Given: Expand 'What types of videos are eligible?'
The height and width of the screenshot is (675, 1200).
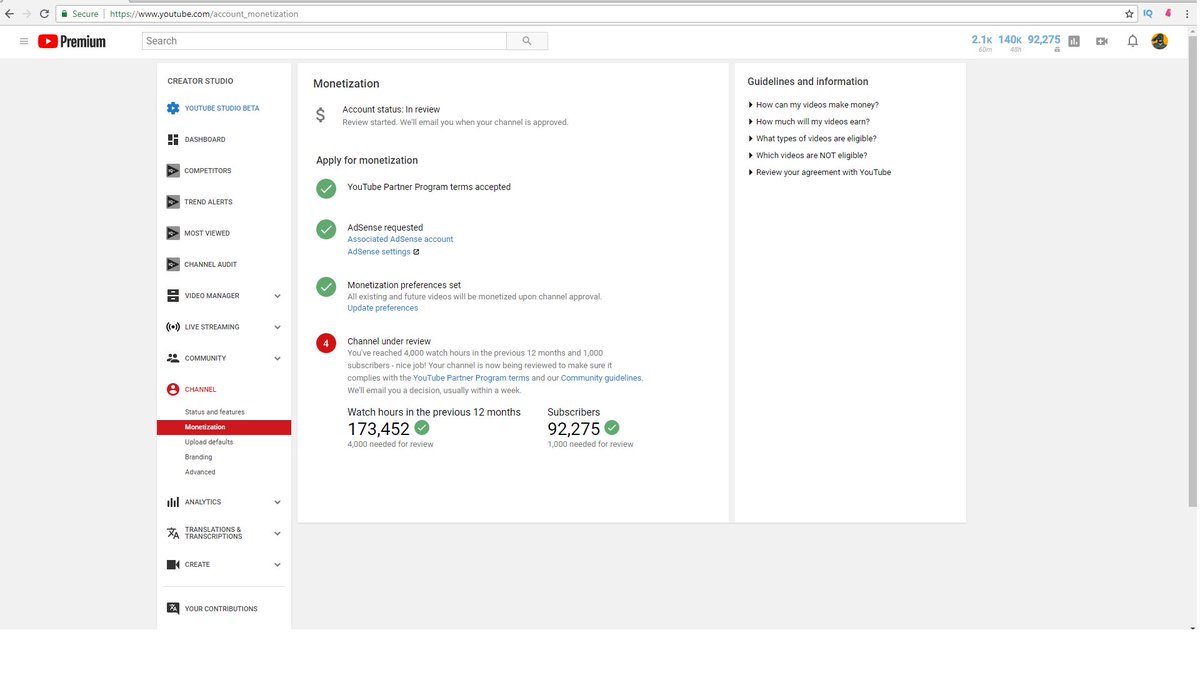Looking at the screenshot, I should click(x=812, y=139).
